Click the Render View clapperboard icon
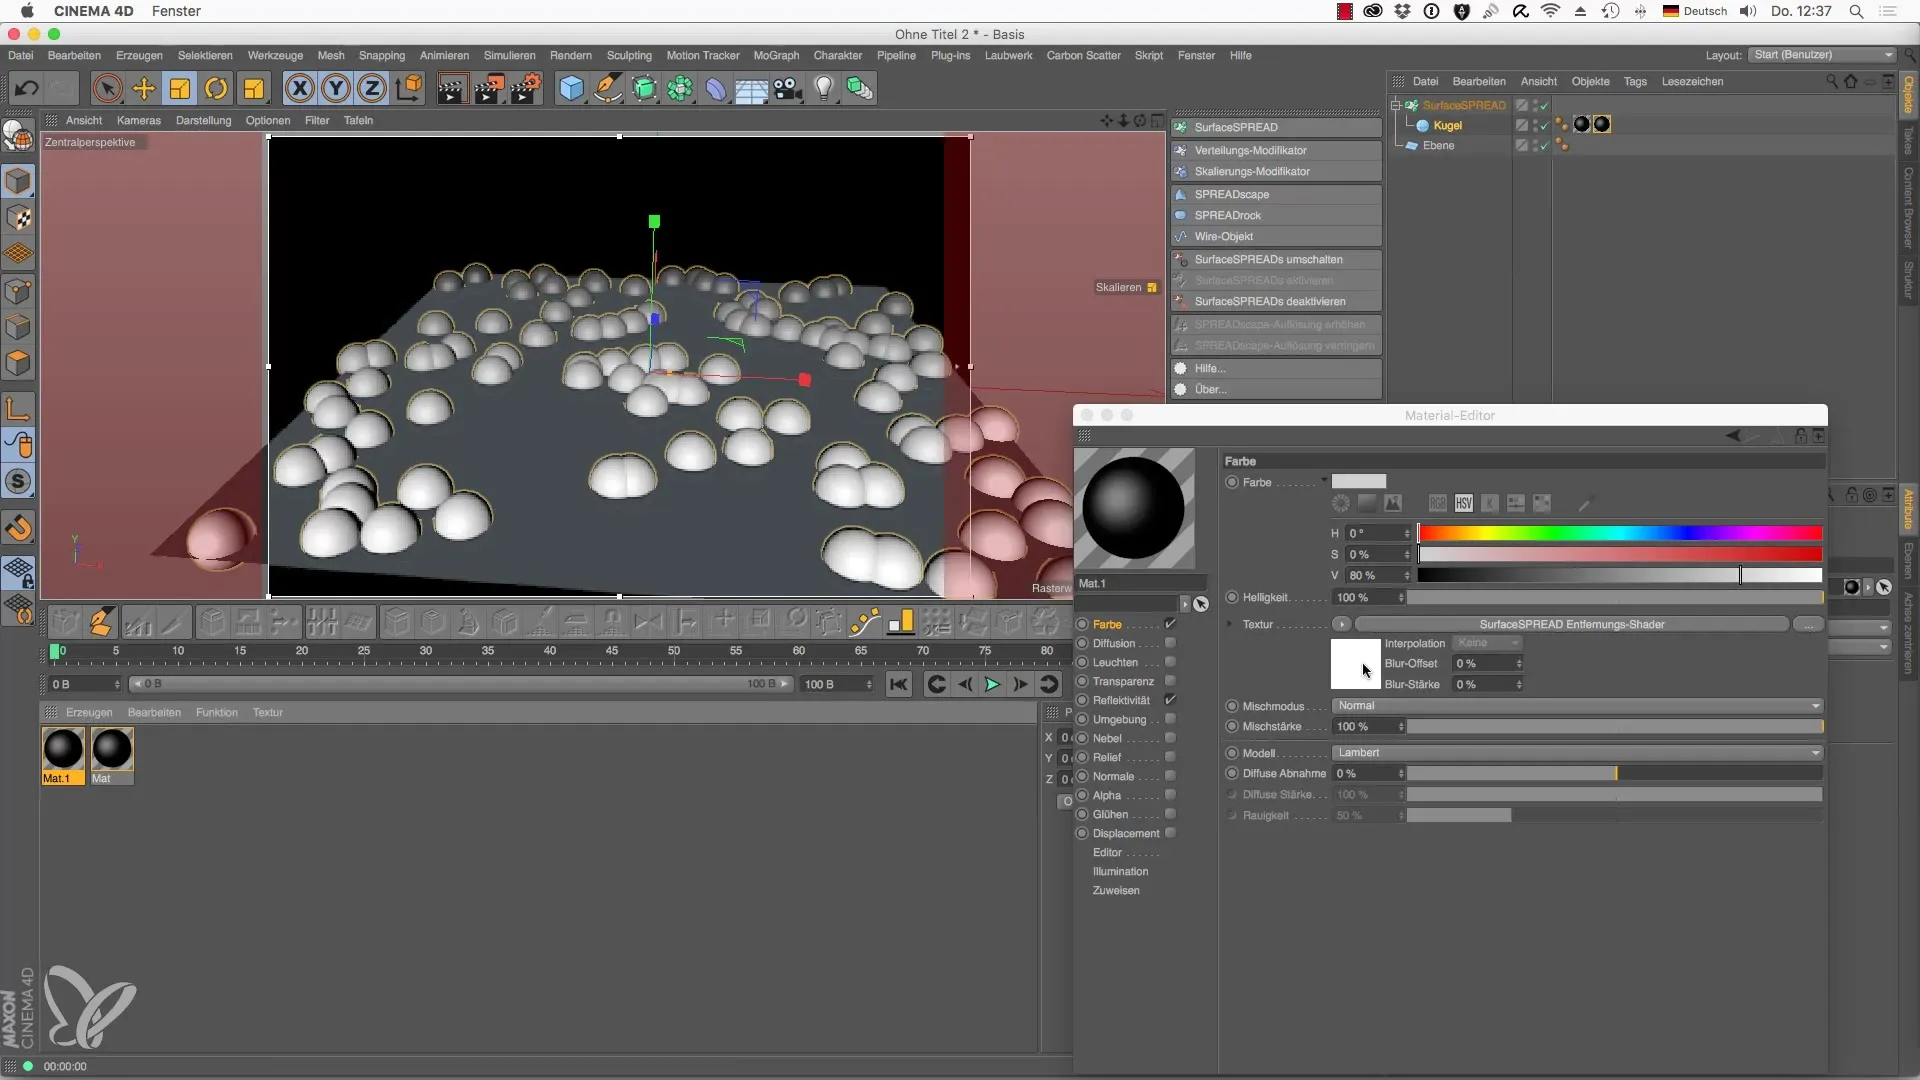The height and width of the screenshot is (1080, 1920). (x=451, y=89)
